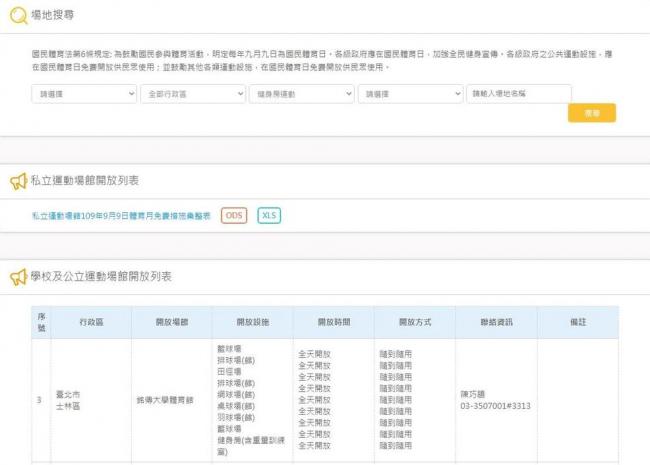Click the megaphone icon beside 私立運動場館開放列表
Viewport: 650px width, 465px height.
pos(19,181)
